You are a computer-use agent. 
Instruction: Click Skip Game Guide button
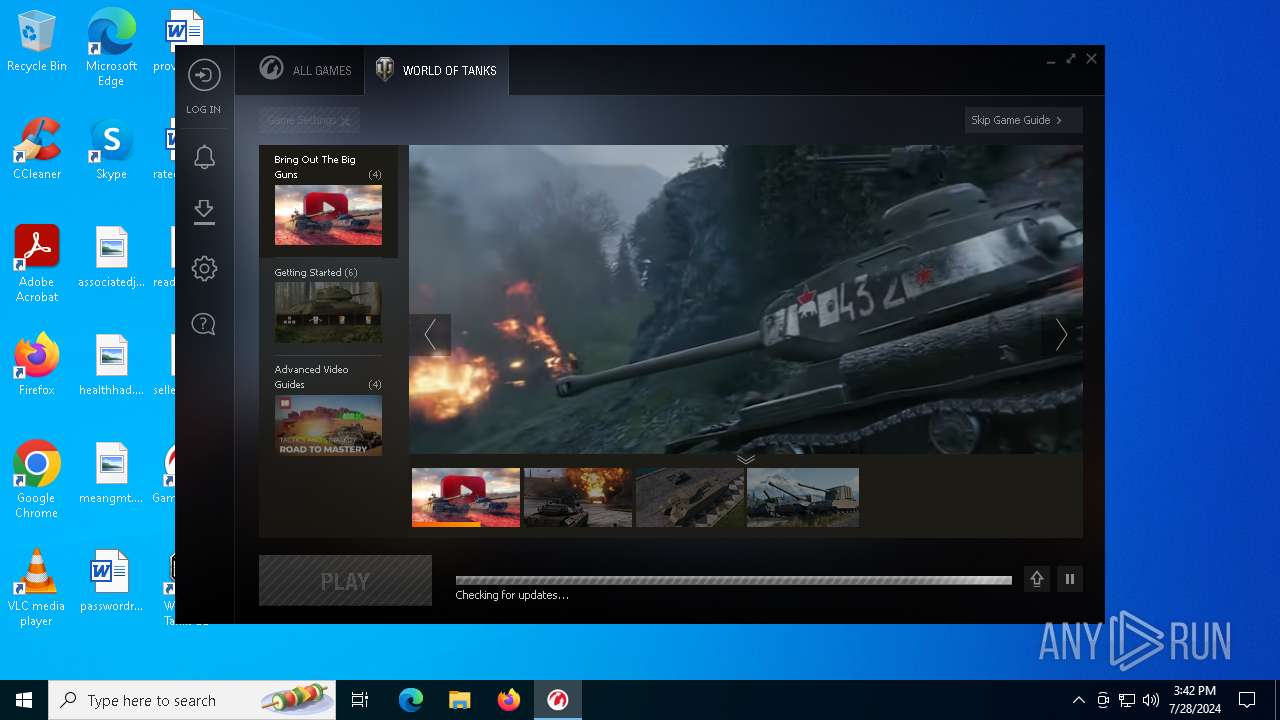pyautogui.click(x=1023, y=120)
